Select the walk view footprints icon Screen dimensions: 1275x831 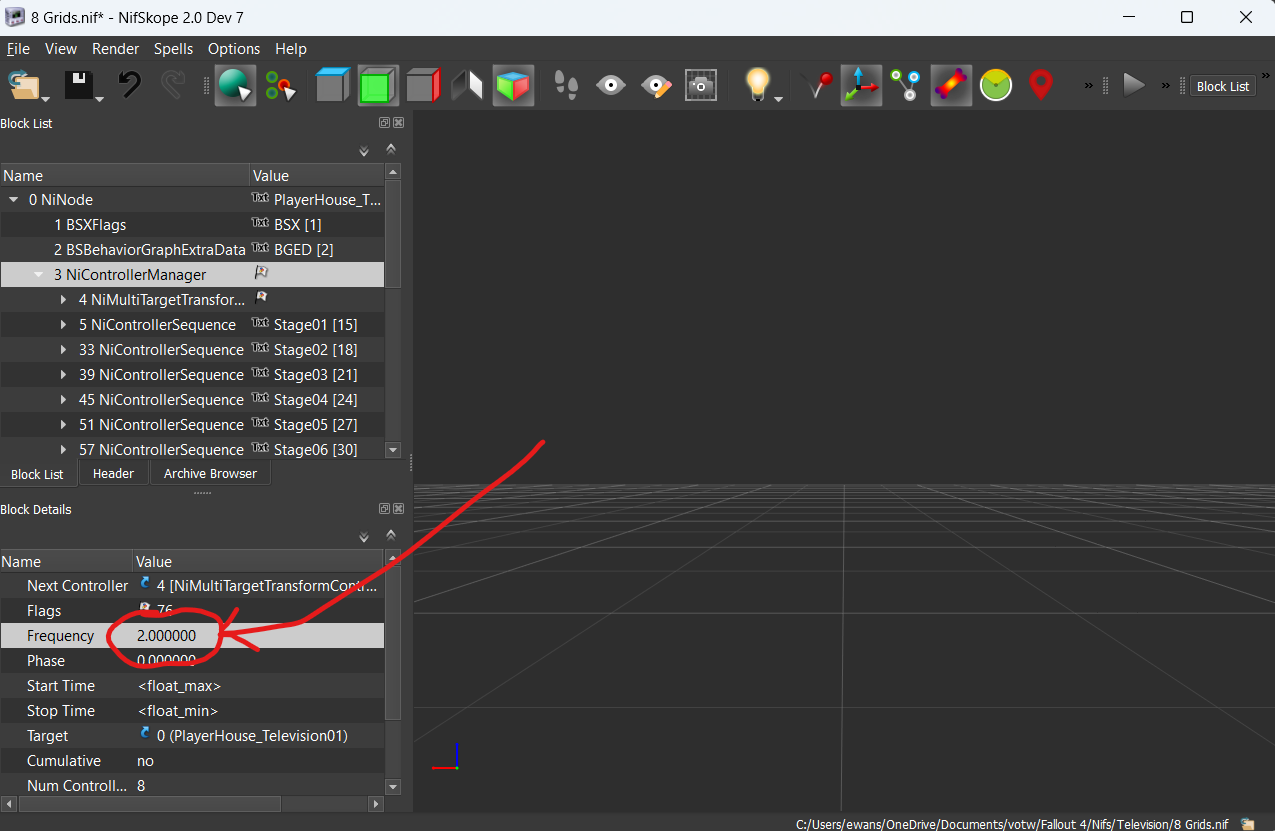(x=566, y=85)
